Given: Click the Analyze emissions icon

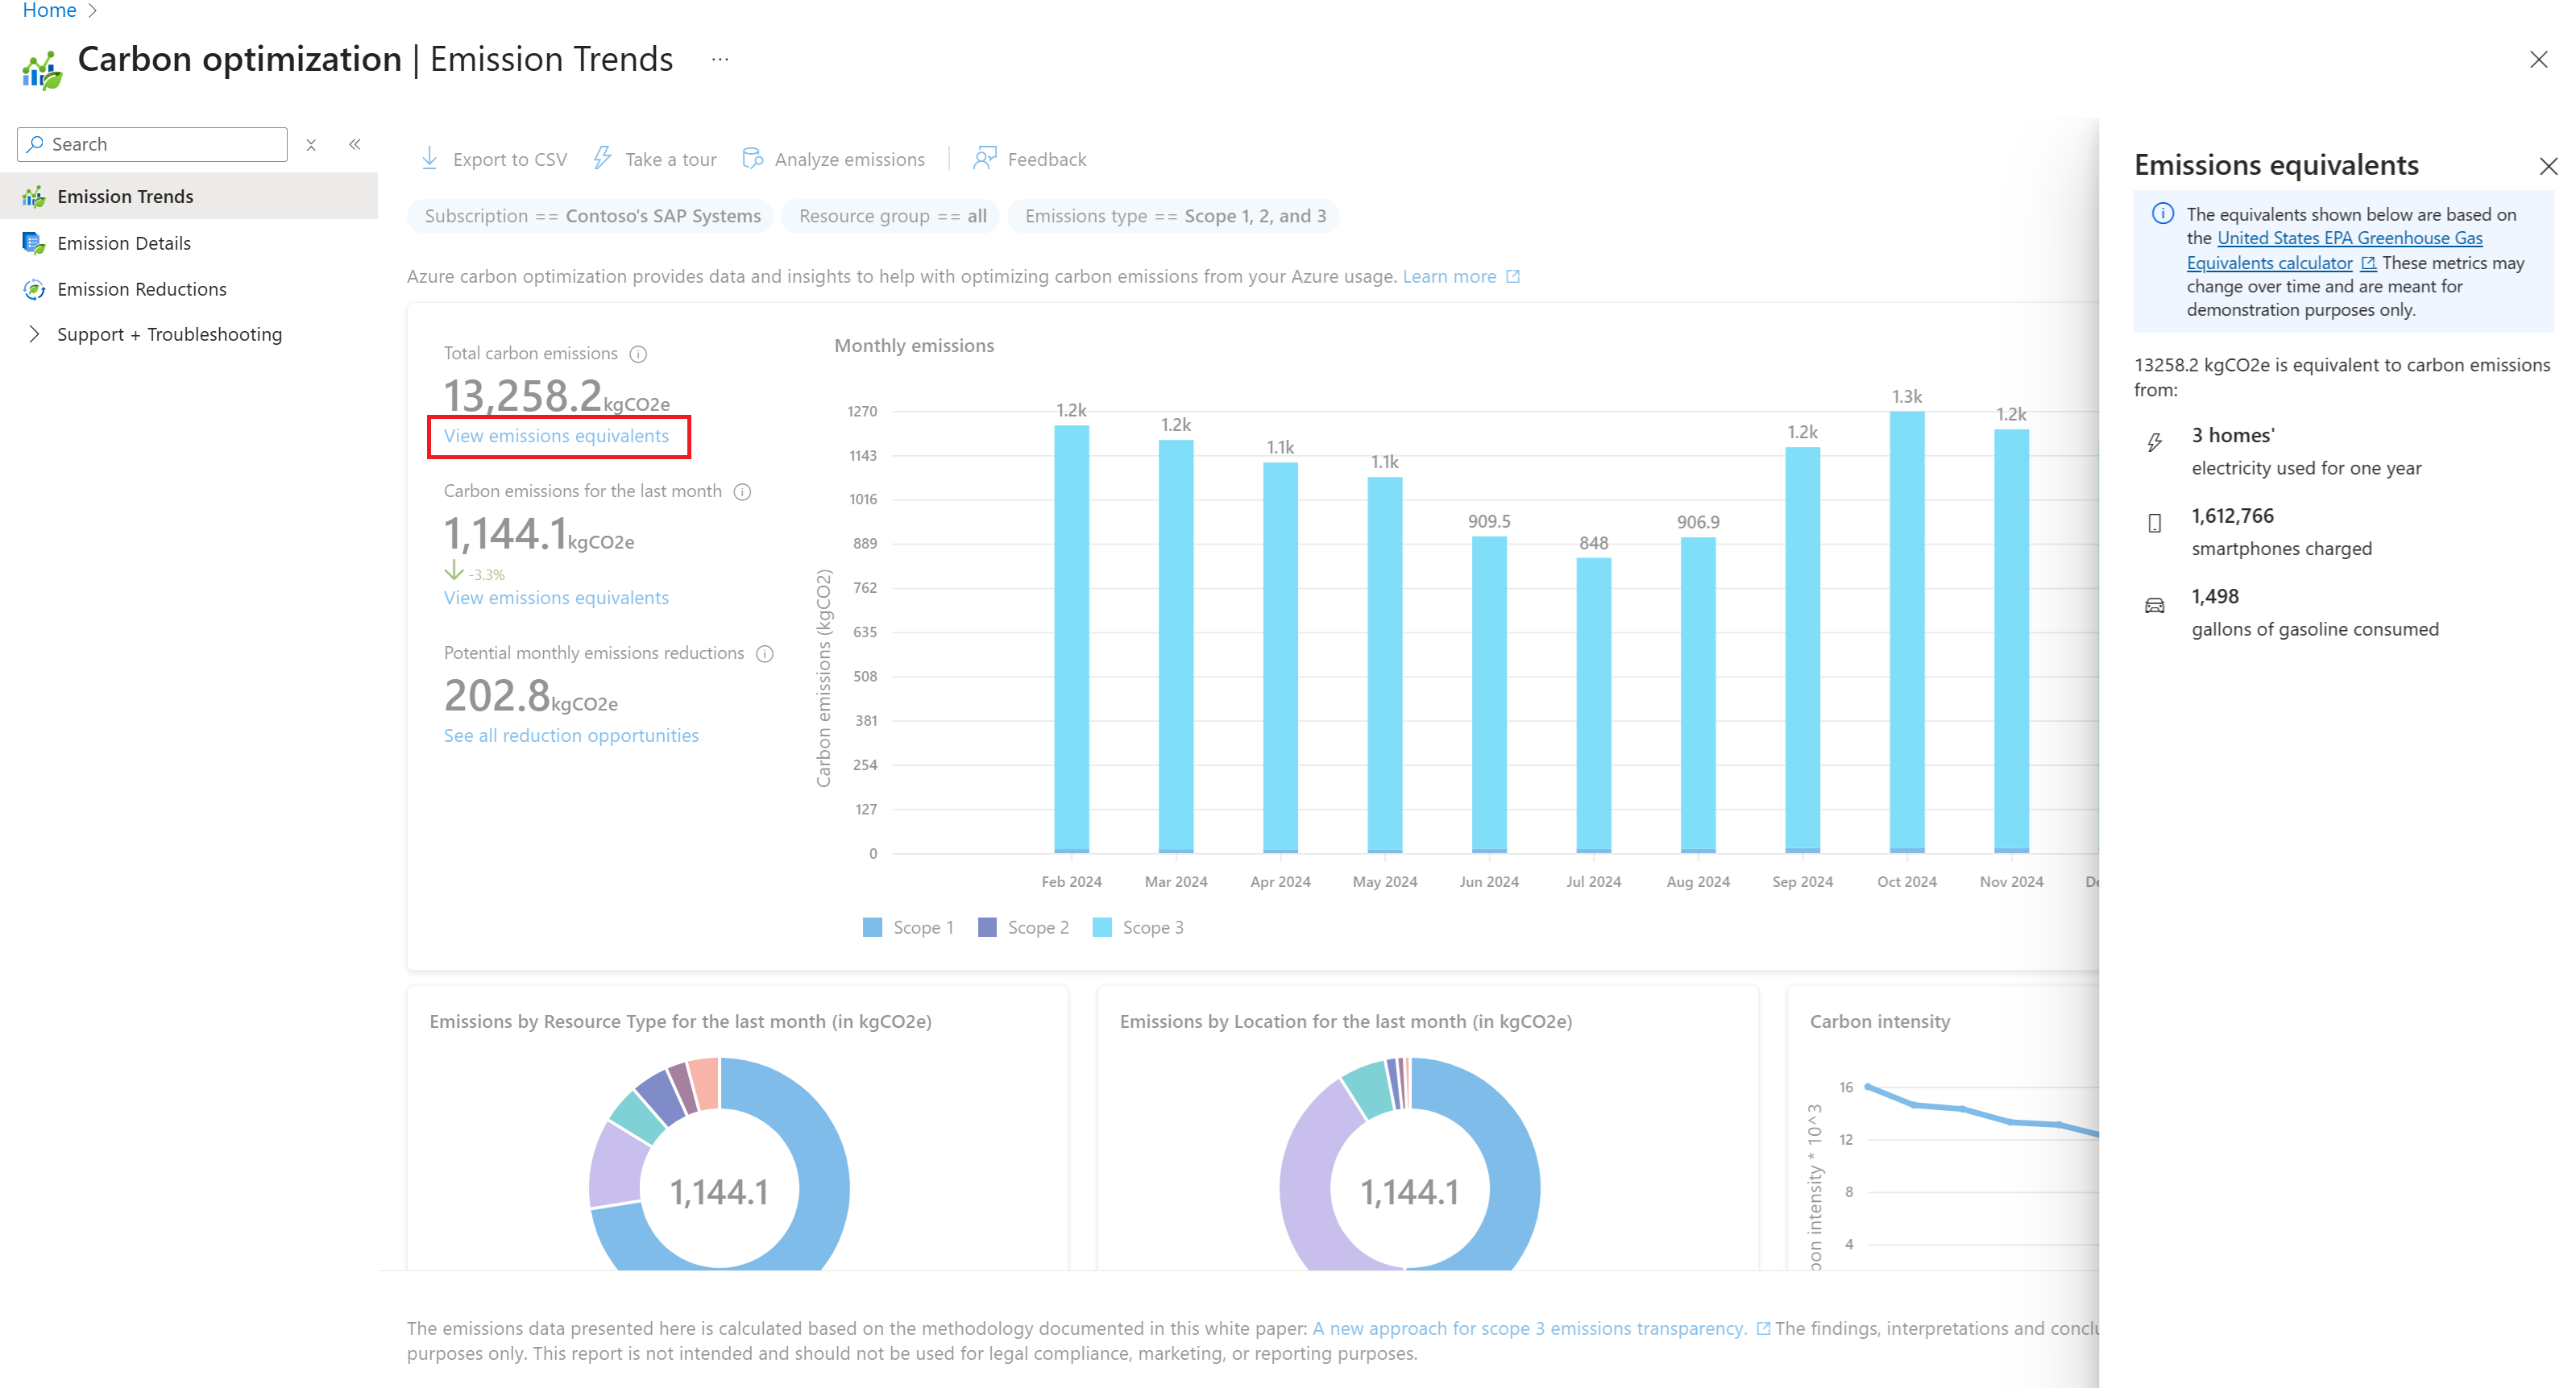Looking at the screenshot, I should coord(753,159).
